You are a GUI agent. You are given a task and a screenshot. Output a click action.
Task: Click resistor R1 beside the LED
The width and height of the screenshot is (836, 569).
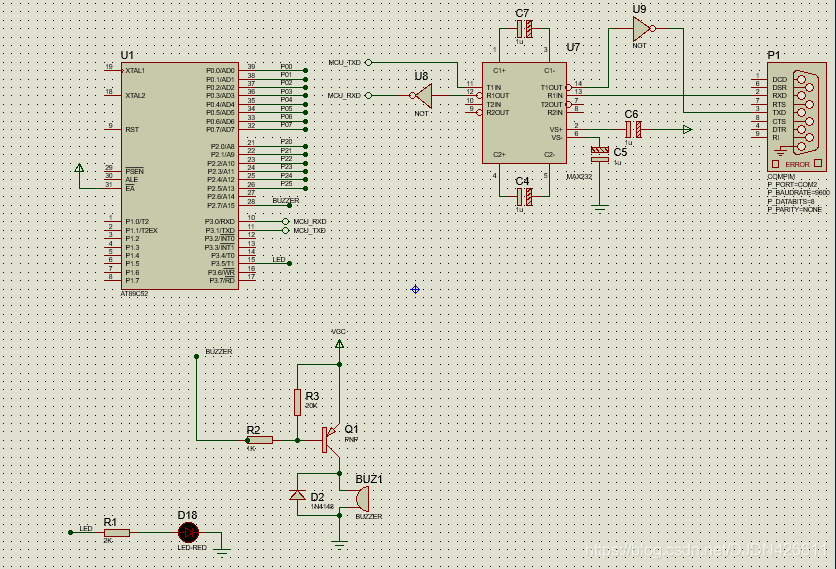pyautogui.click(x=117, y=533)
